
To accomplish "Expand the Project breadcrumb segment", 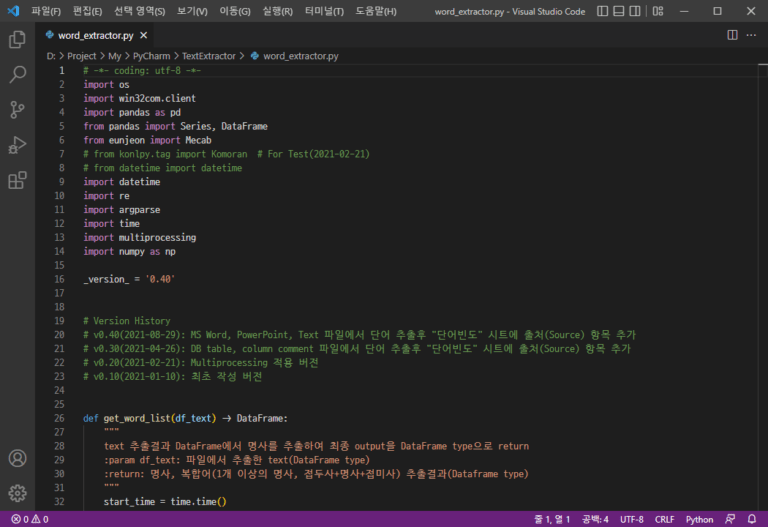I will point(81,56).
